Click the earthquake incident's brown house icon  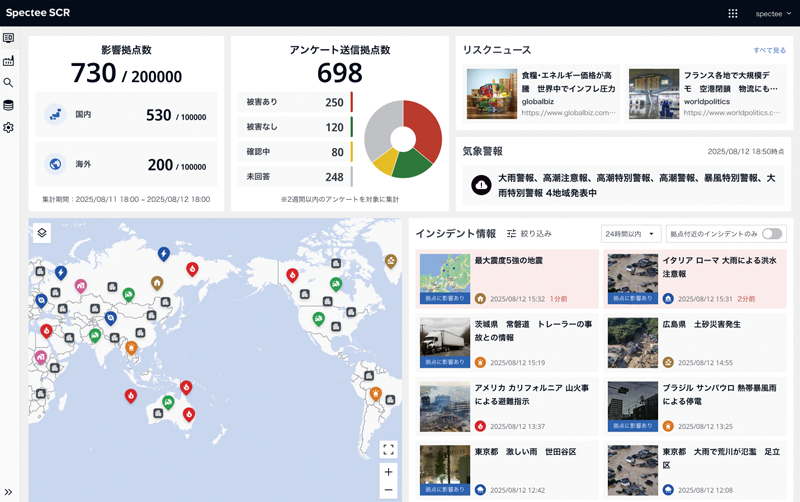pos(480,299)
